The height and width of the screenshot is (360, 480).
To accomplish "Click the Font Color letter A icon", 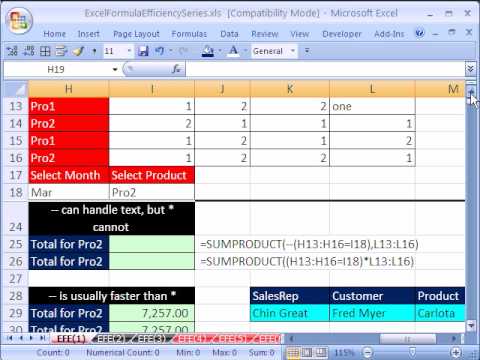I will coord(234,51).
